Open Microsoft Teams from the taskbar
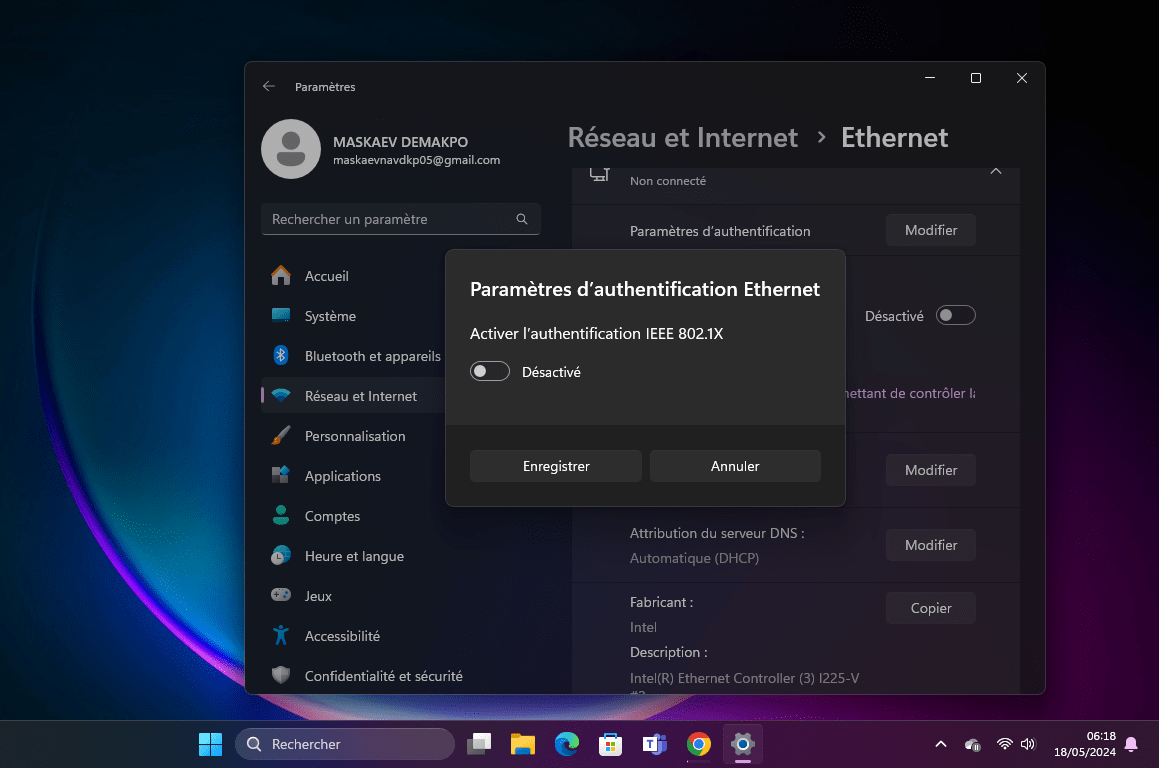Image resolution: width=1159 pixels, height=768 pixels. pyautogui.click(x=654, y=744)
